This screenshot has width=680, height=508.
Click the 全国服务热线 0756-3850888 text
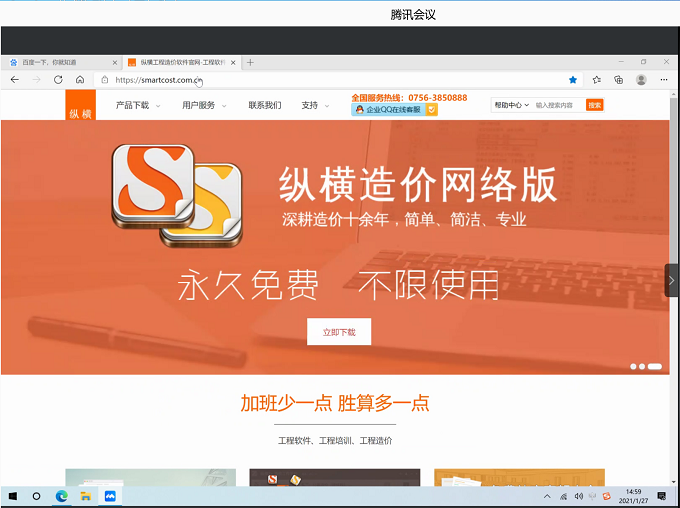pos(409,98)
